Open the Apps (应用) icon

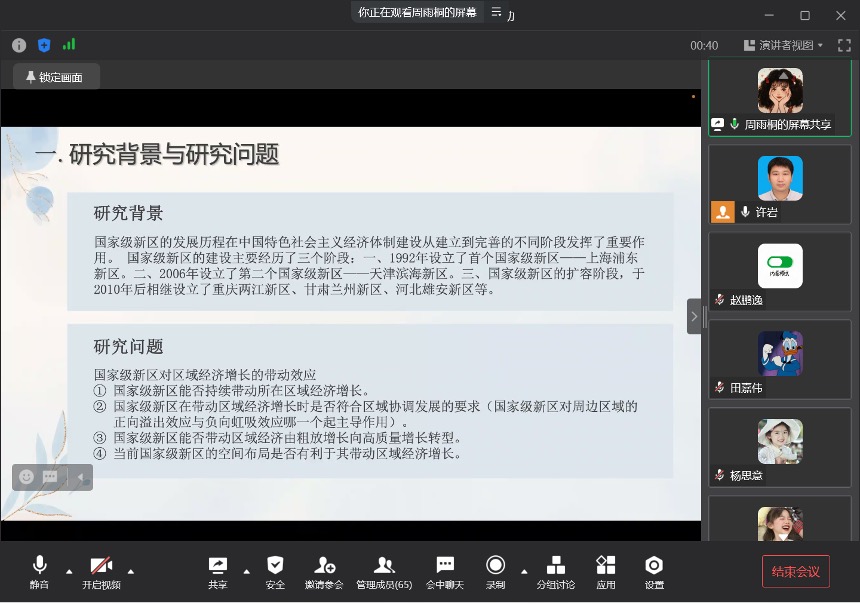tap(605, 571)
